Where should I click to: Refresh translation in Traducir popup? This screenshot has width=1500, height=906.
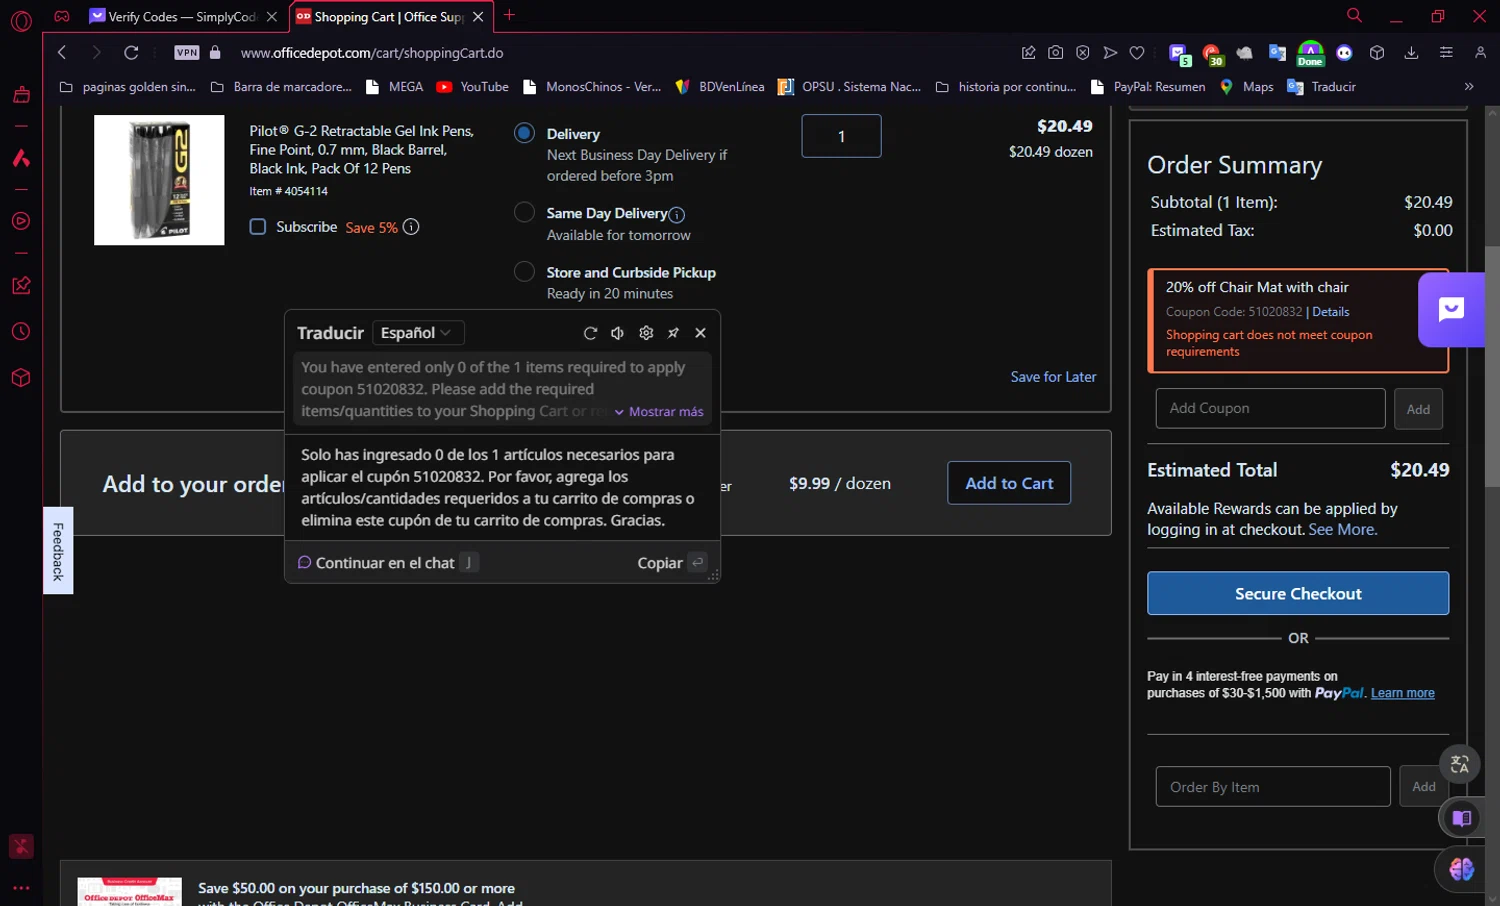pyautogui.click(x=590, y=333)
